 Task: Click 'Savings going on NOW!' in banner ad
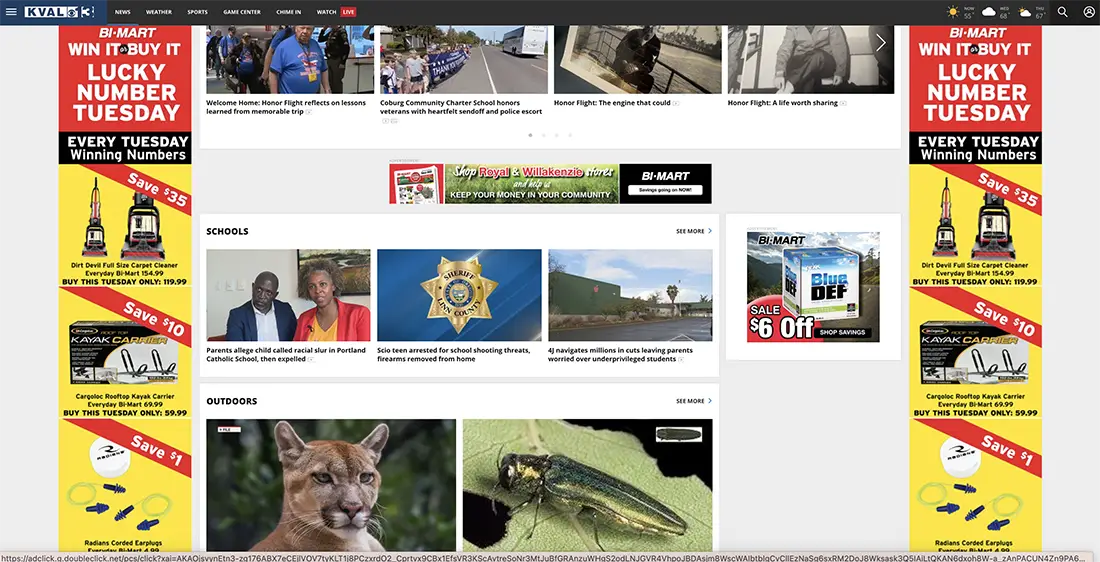tap(665, 190)
